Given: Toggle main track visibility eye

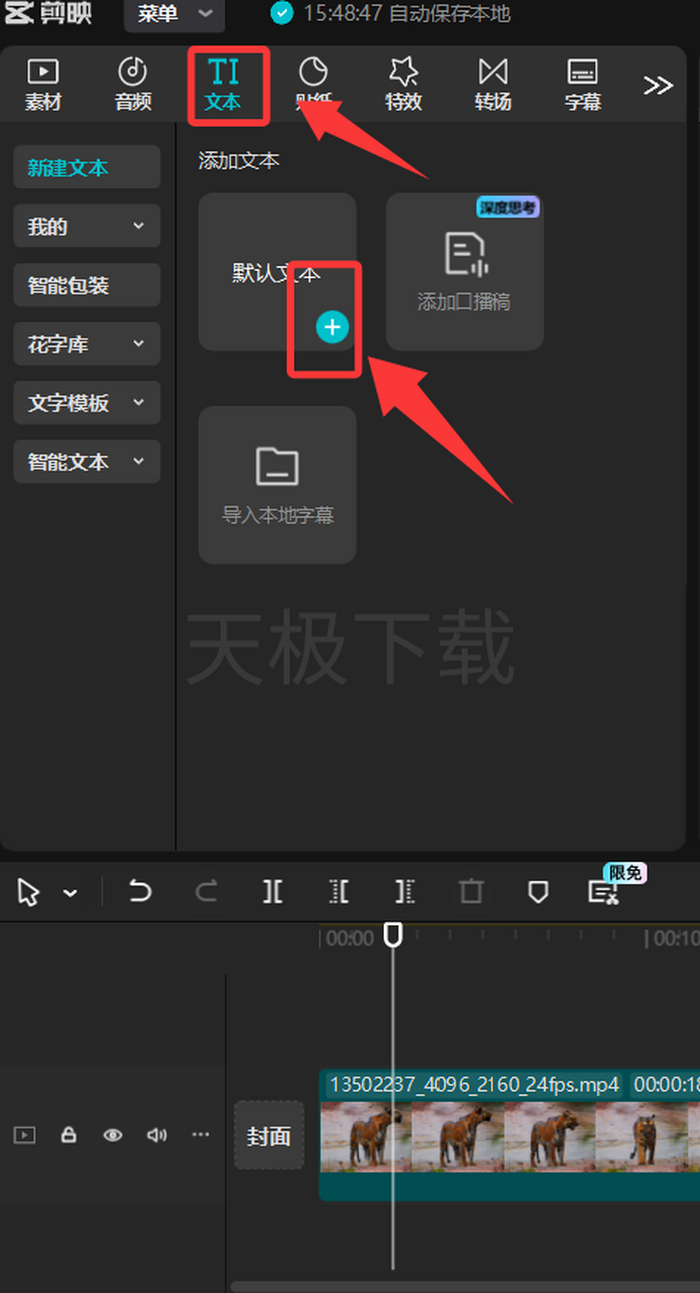Looking at the screenshot, I should pos(113,1135).
